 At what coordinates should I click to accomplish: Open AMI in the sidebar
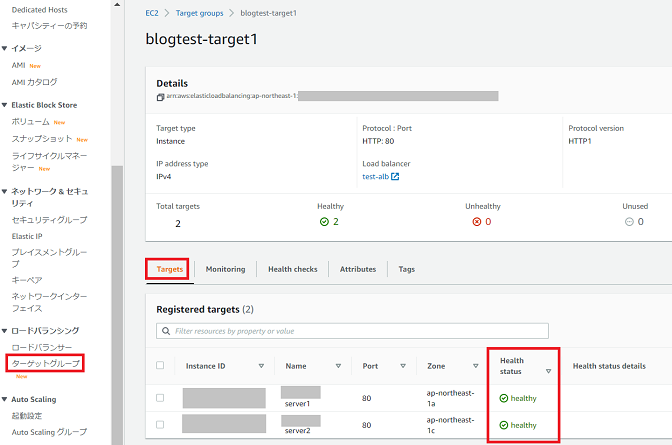coord(18,65)
